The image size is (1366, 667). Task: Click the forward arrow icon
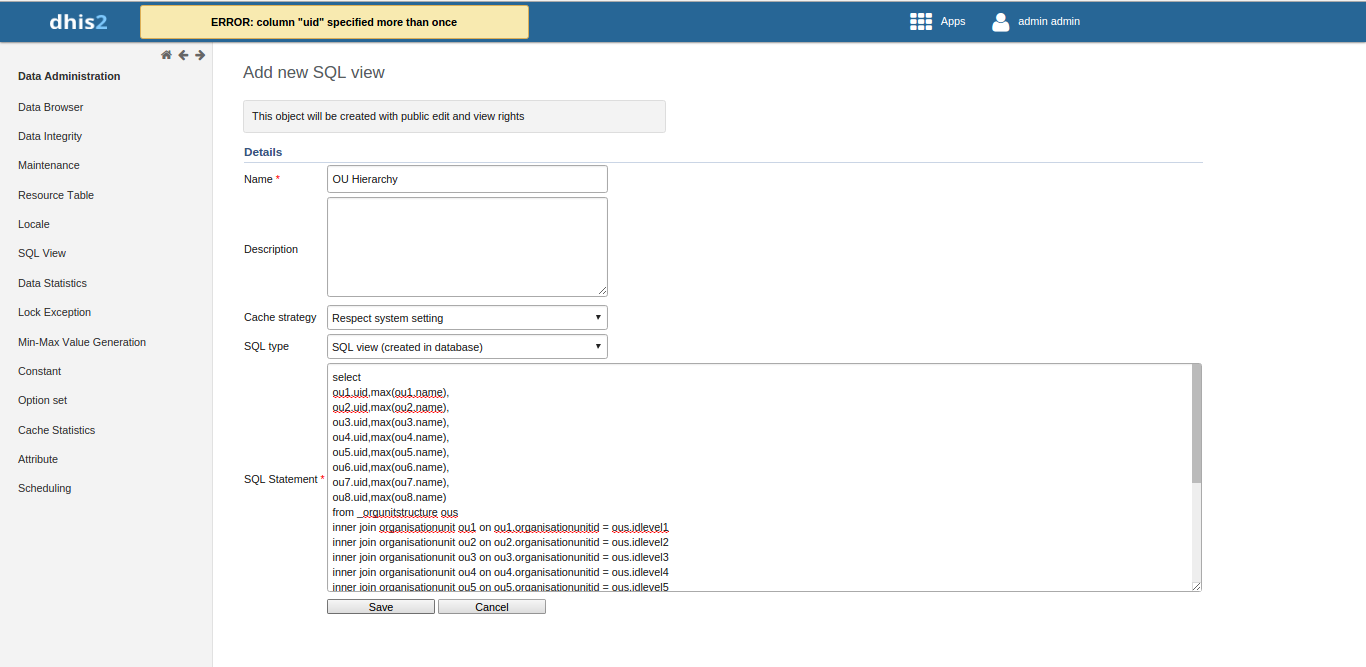click(x=200, y=55)
